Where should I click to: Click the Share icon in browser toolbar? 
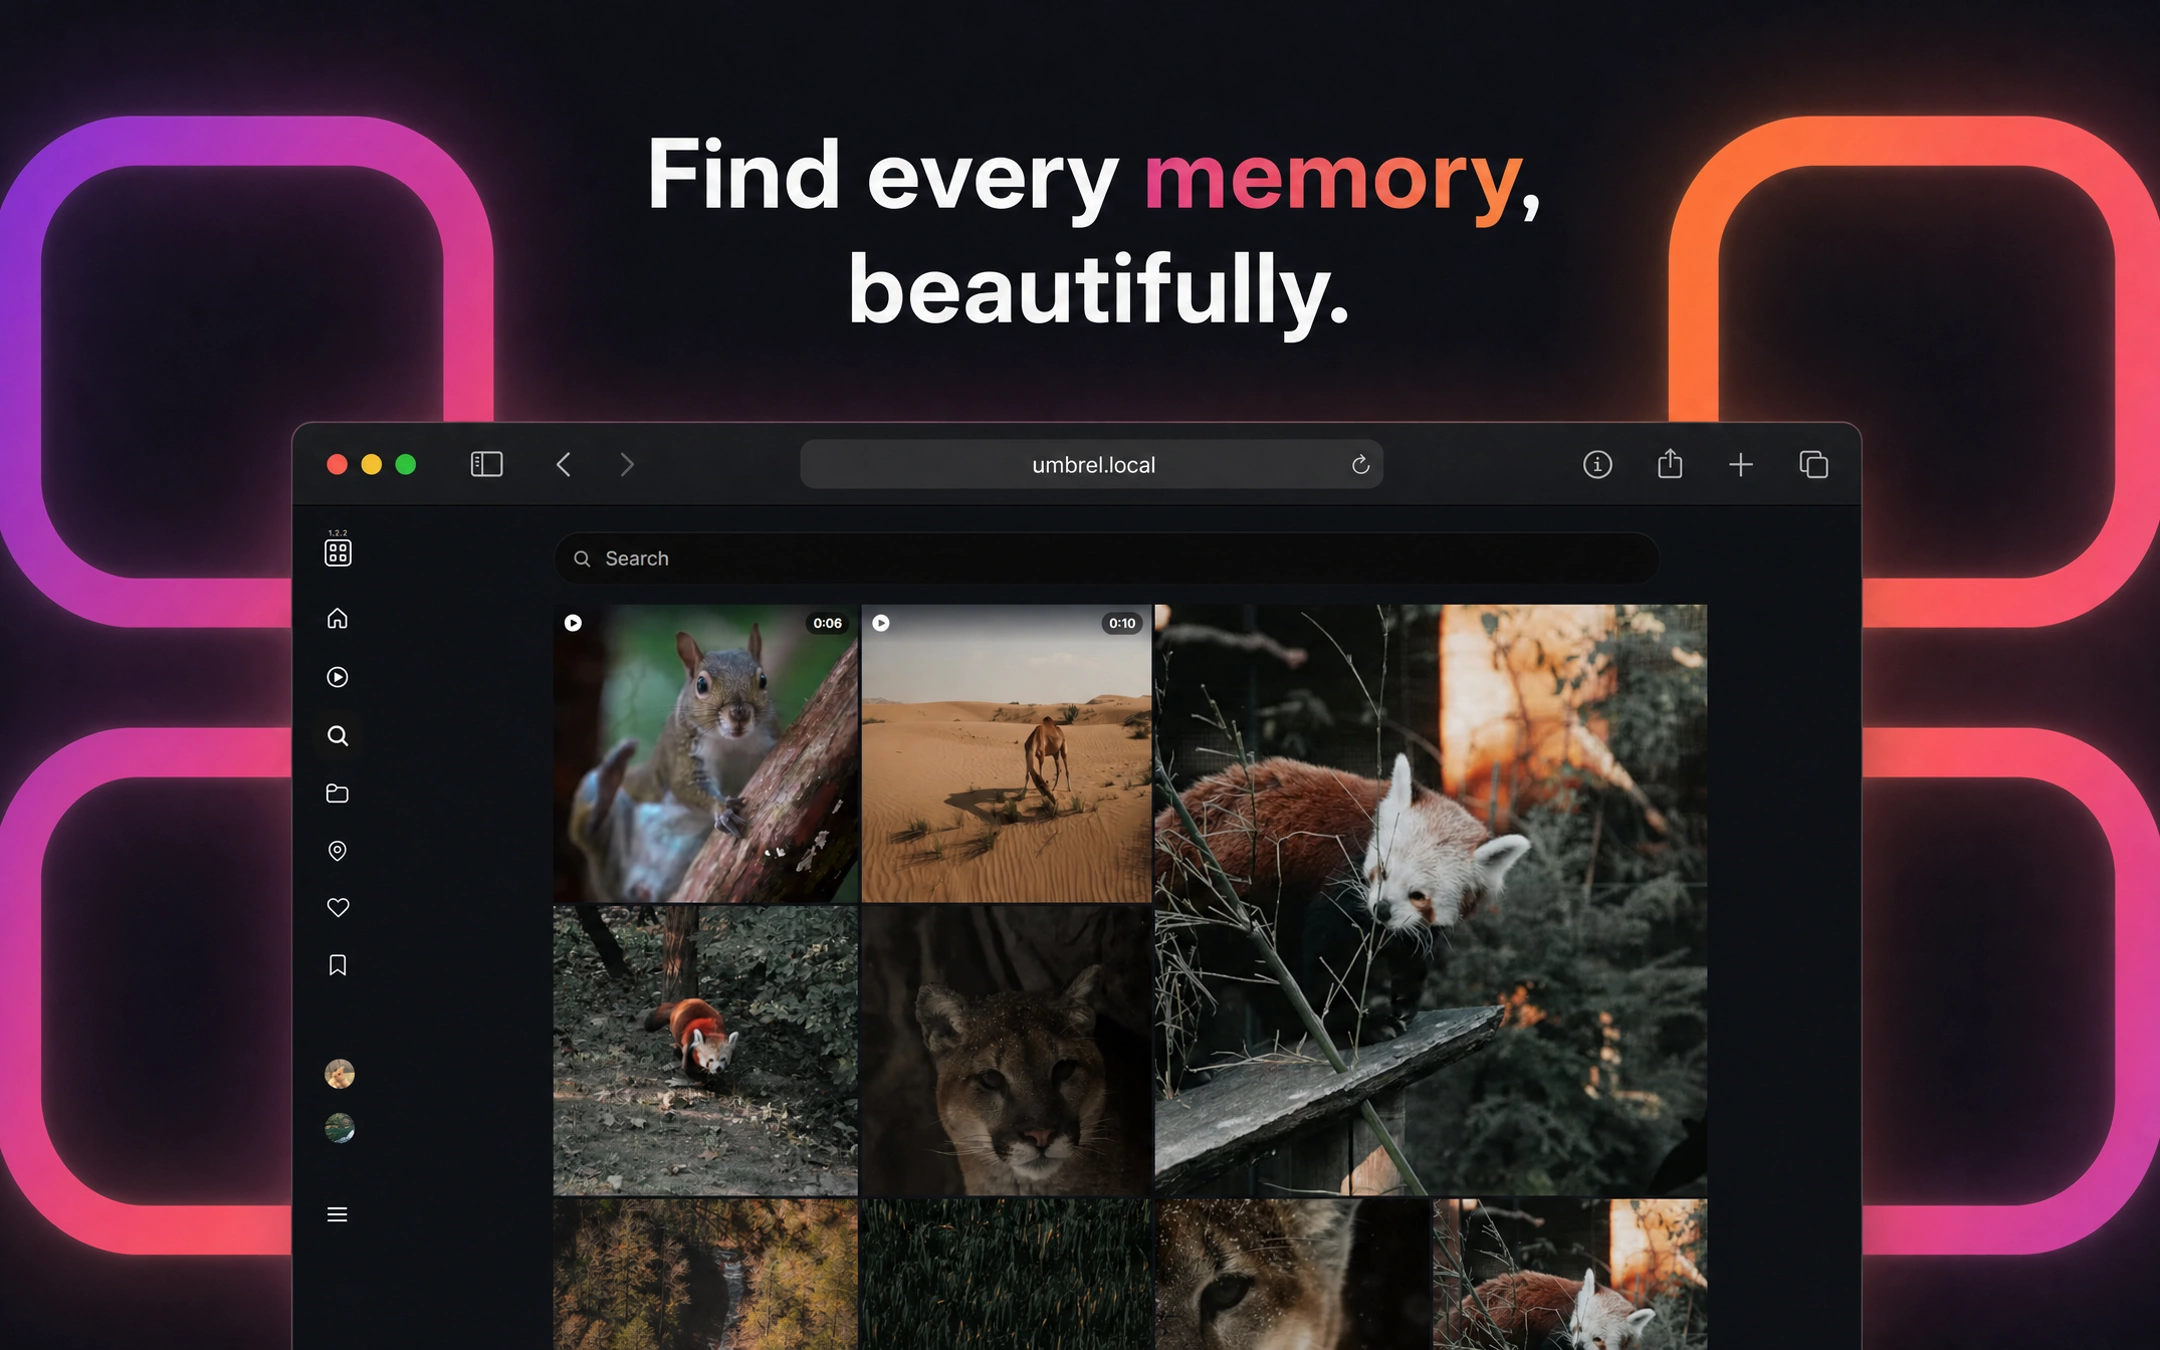point(1670,463)
